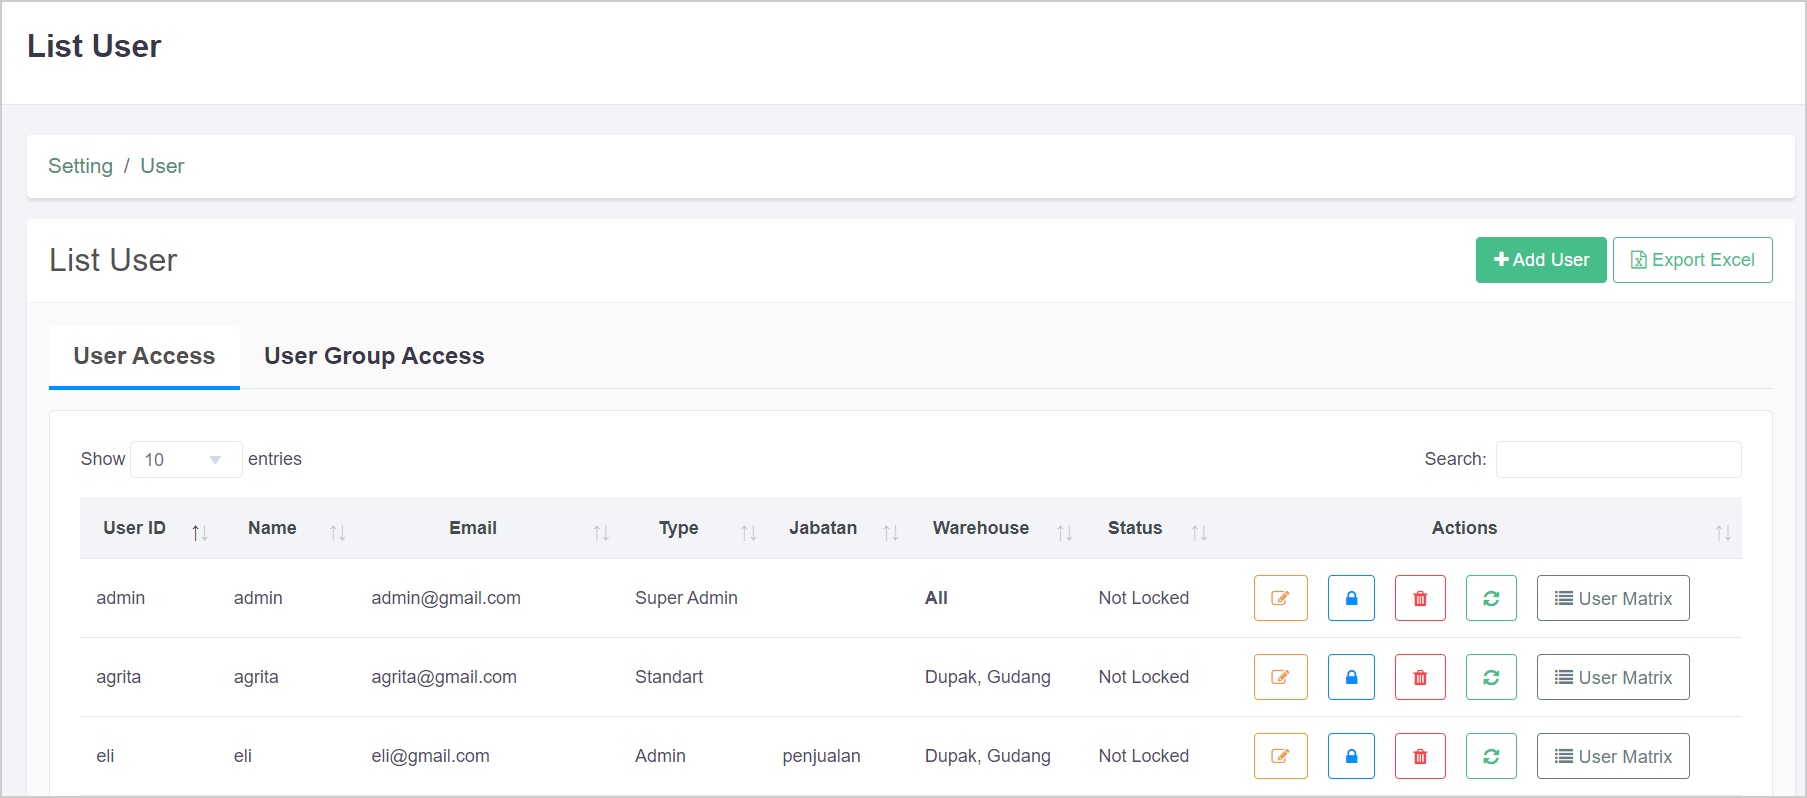Viewport: 1807px width, 798px height.
Task: Select the User Access tab
Action: (144, 356)
